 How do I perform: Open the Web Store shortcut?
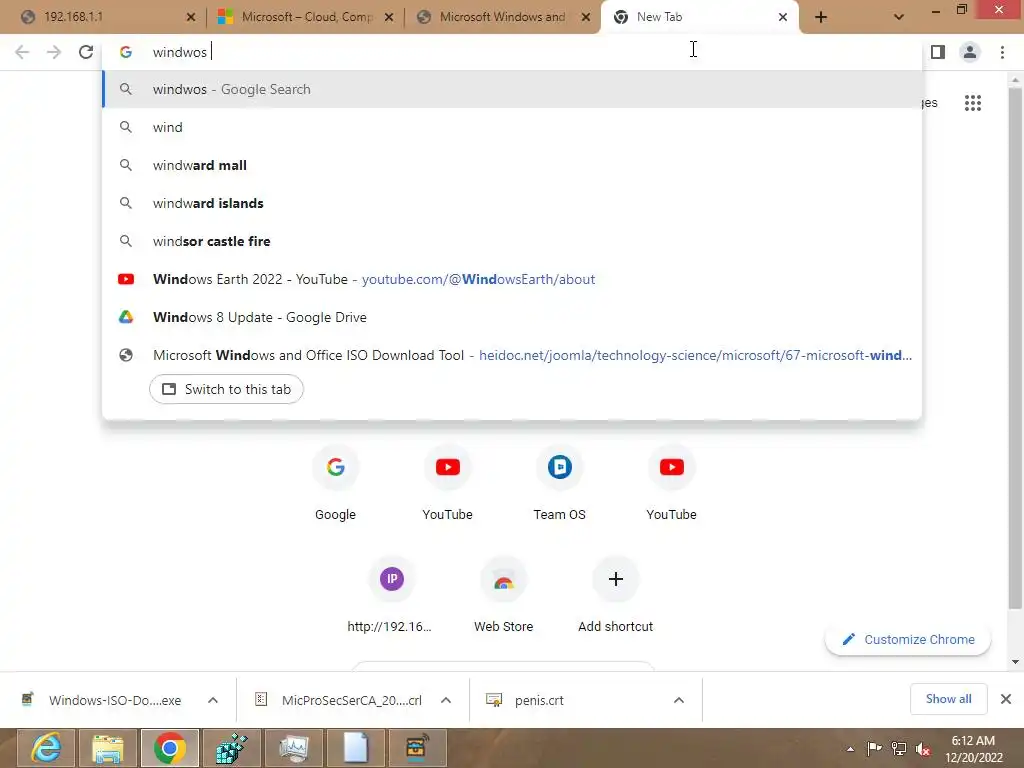pyautogui.click(x=504, y=595)
